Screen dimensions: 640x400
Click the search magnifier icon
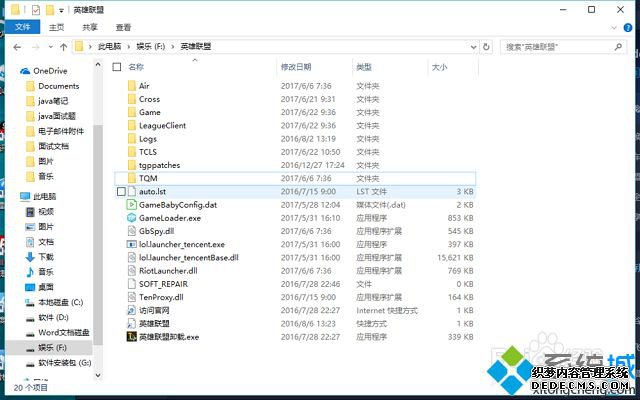coord(618,47)
